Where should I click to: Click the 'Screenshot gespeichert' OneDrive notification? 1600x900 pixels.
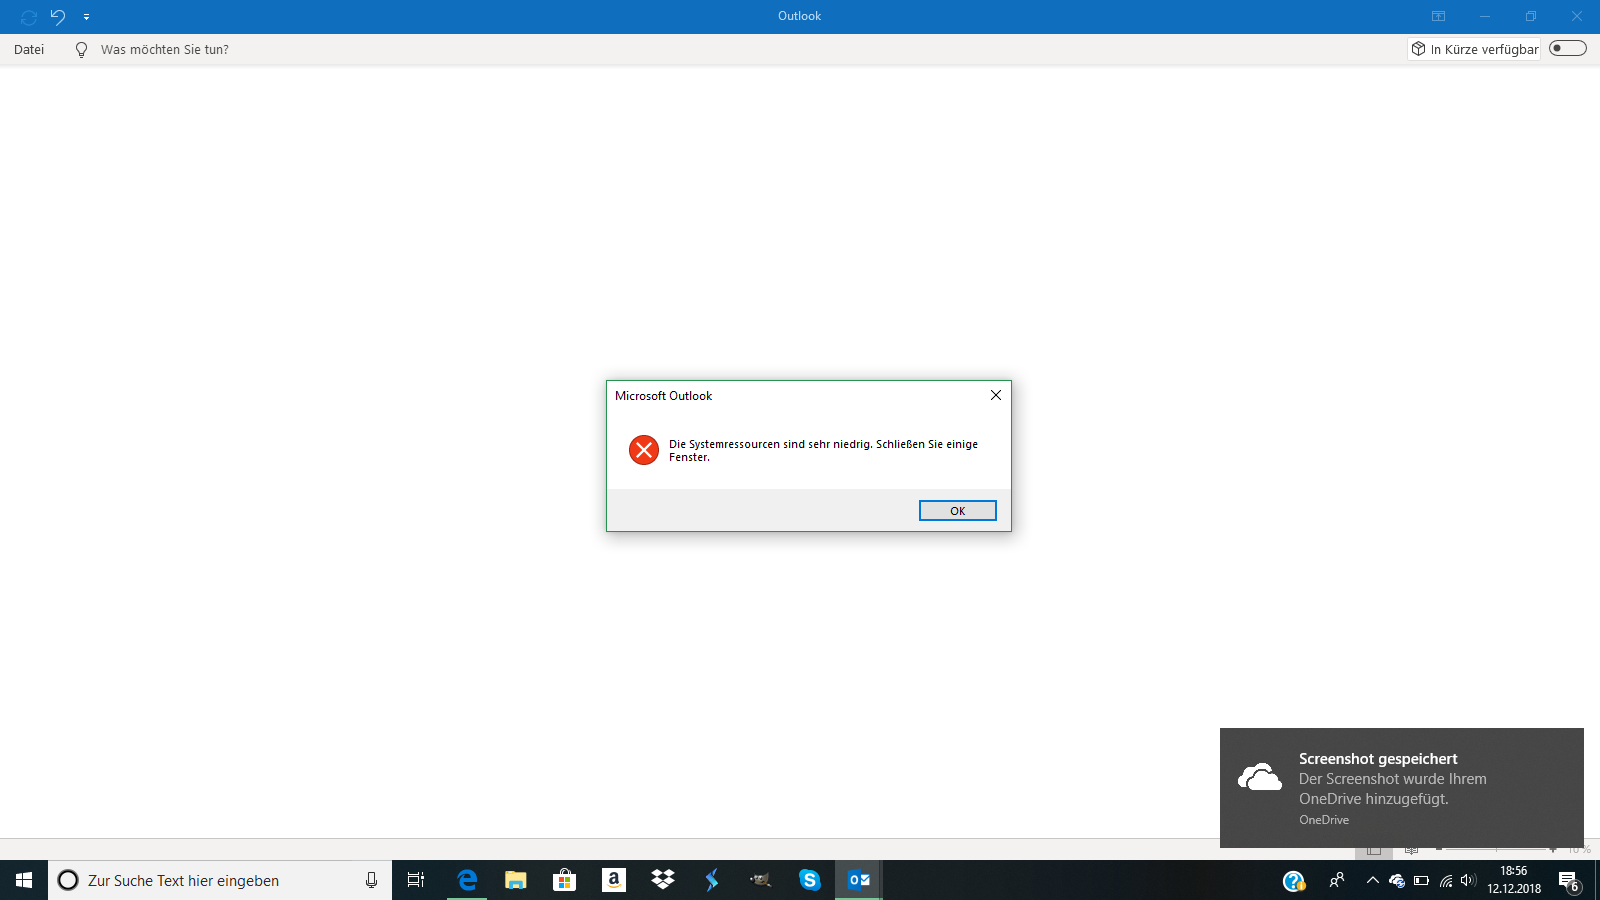(x=1402, y=788)
